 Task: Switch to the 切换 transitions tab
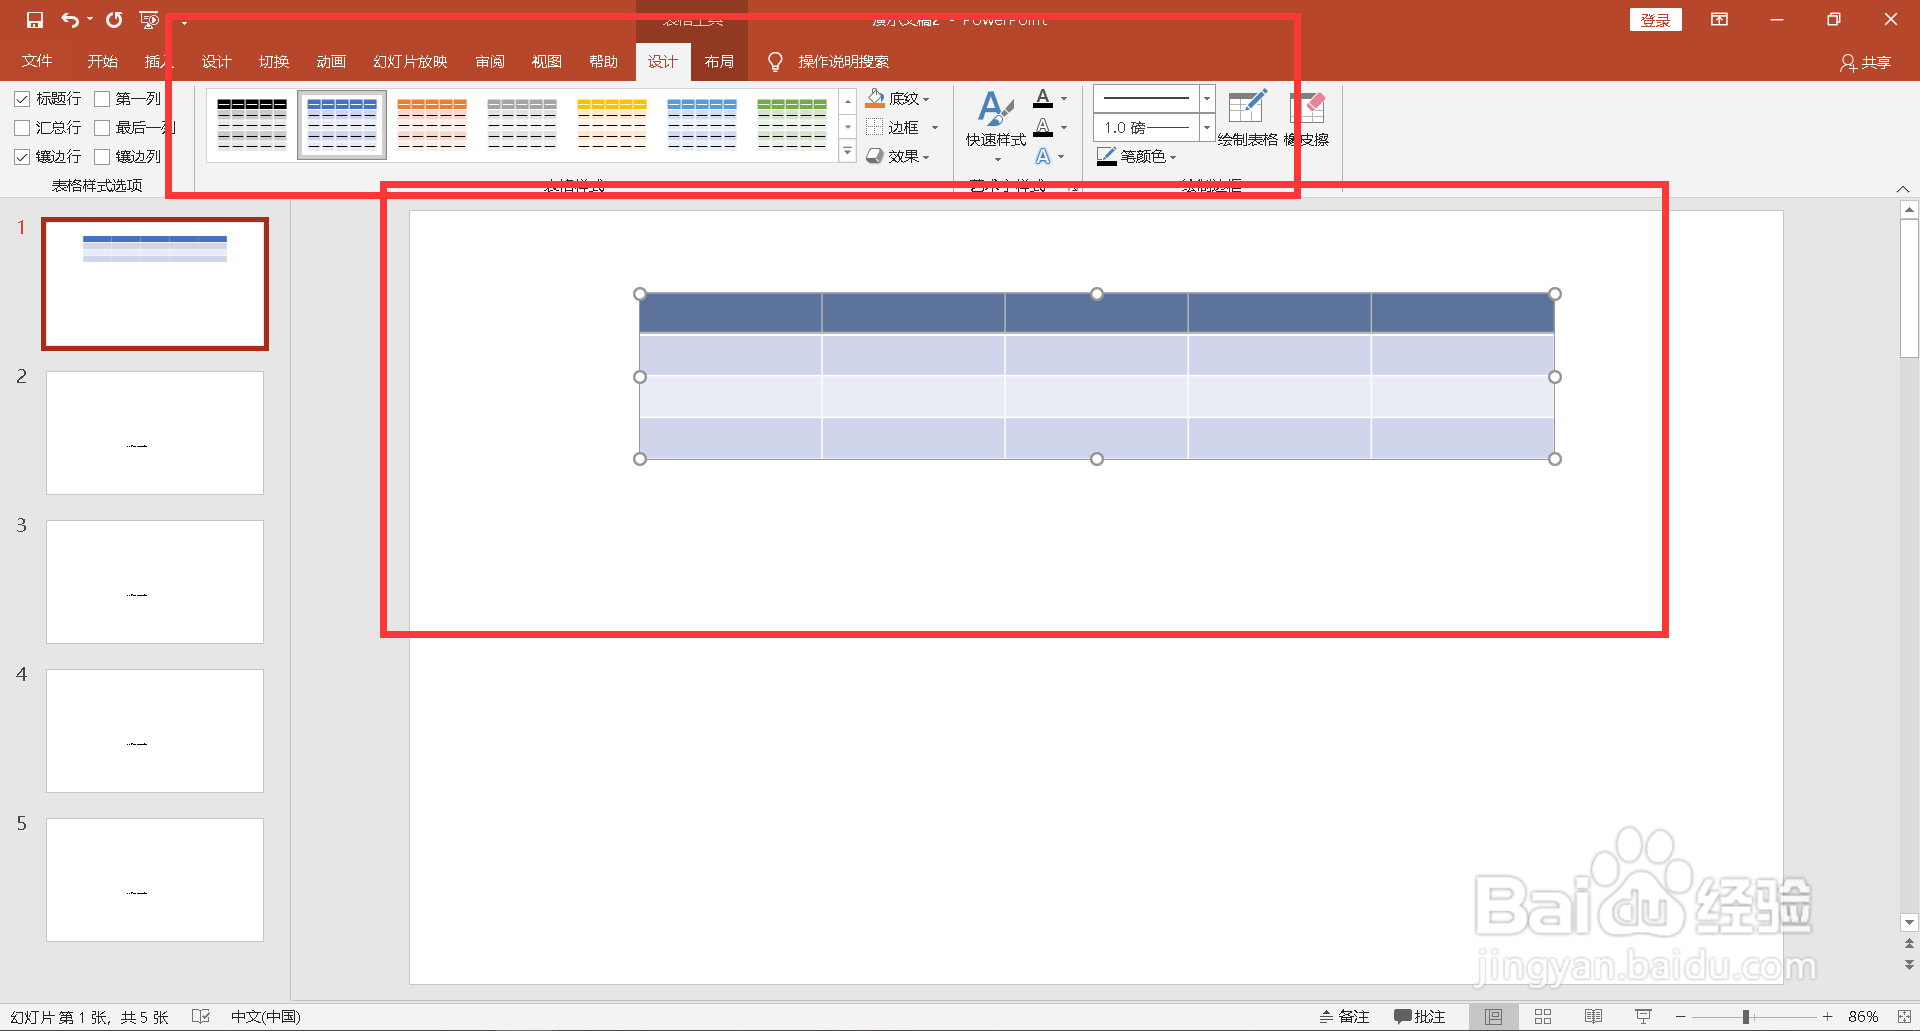pos(274,62)
